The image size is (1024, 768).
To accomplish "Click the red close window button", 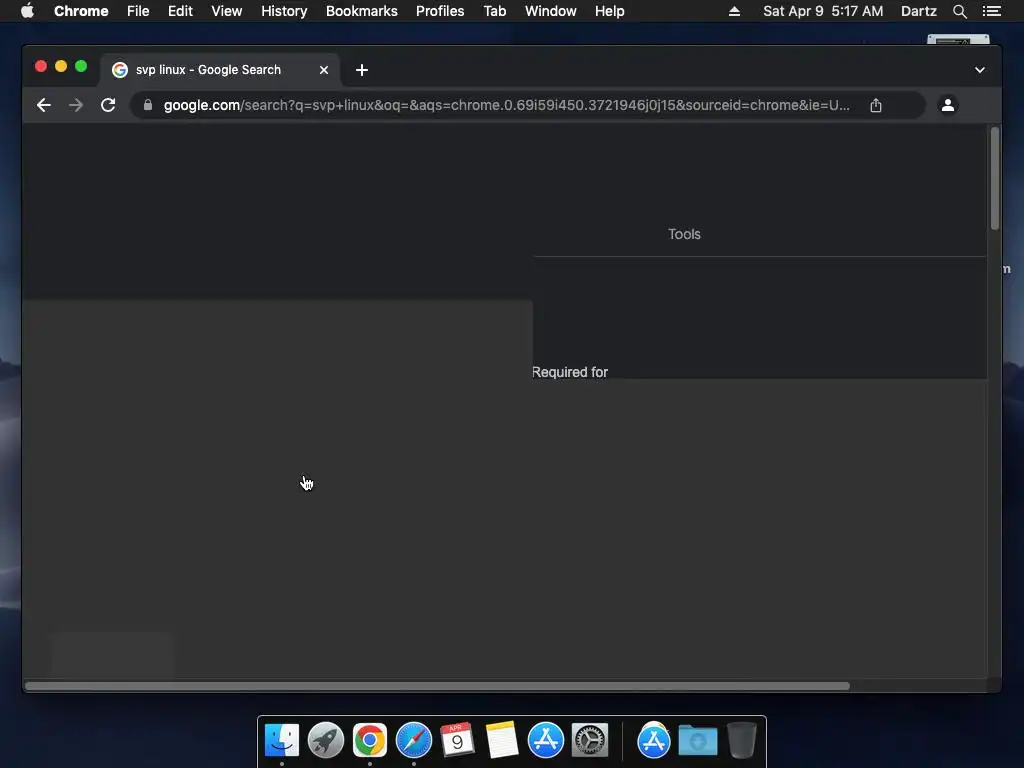I will pyautogui.click(x=40, y=66).
